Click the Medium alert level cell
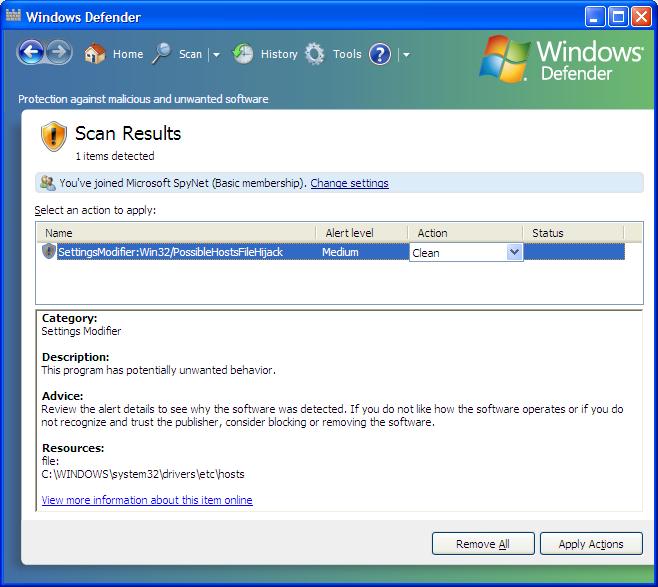This screenshot has width=658, height=587. click(340, 252)
